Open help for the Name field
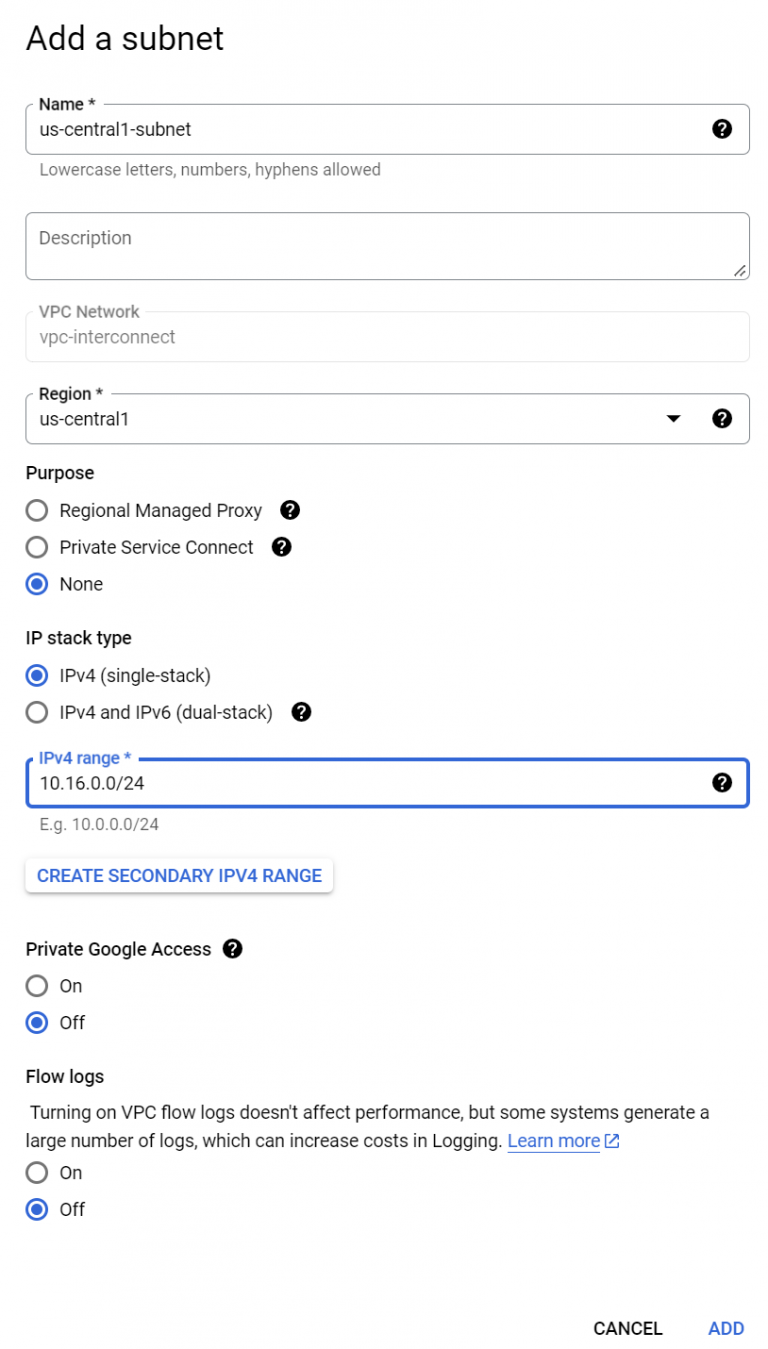 click(723, 129)
